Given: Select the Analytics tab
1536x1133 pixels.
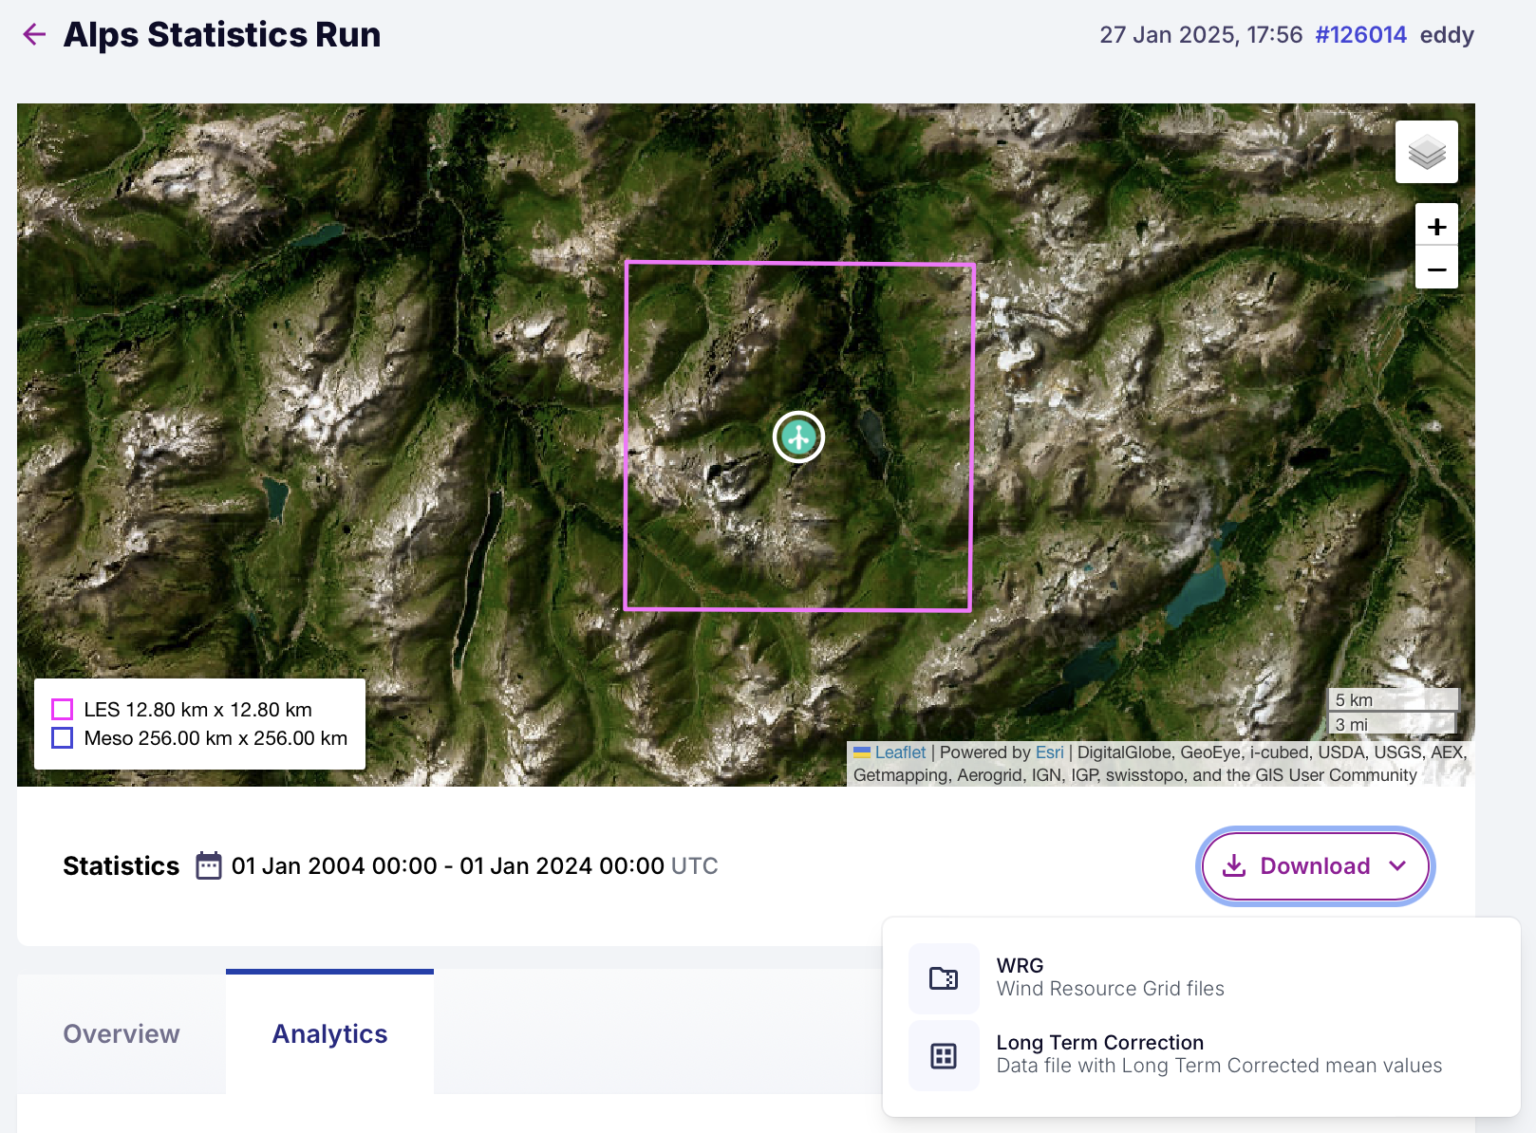Looking at the screenshot, I should point(329,1034).
